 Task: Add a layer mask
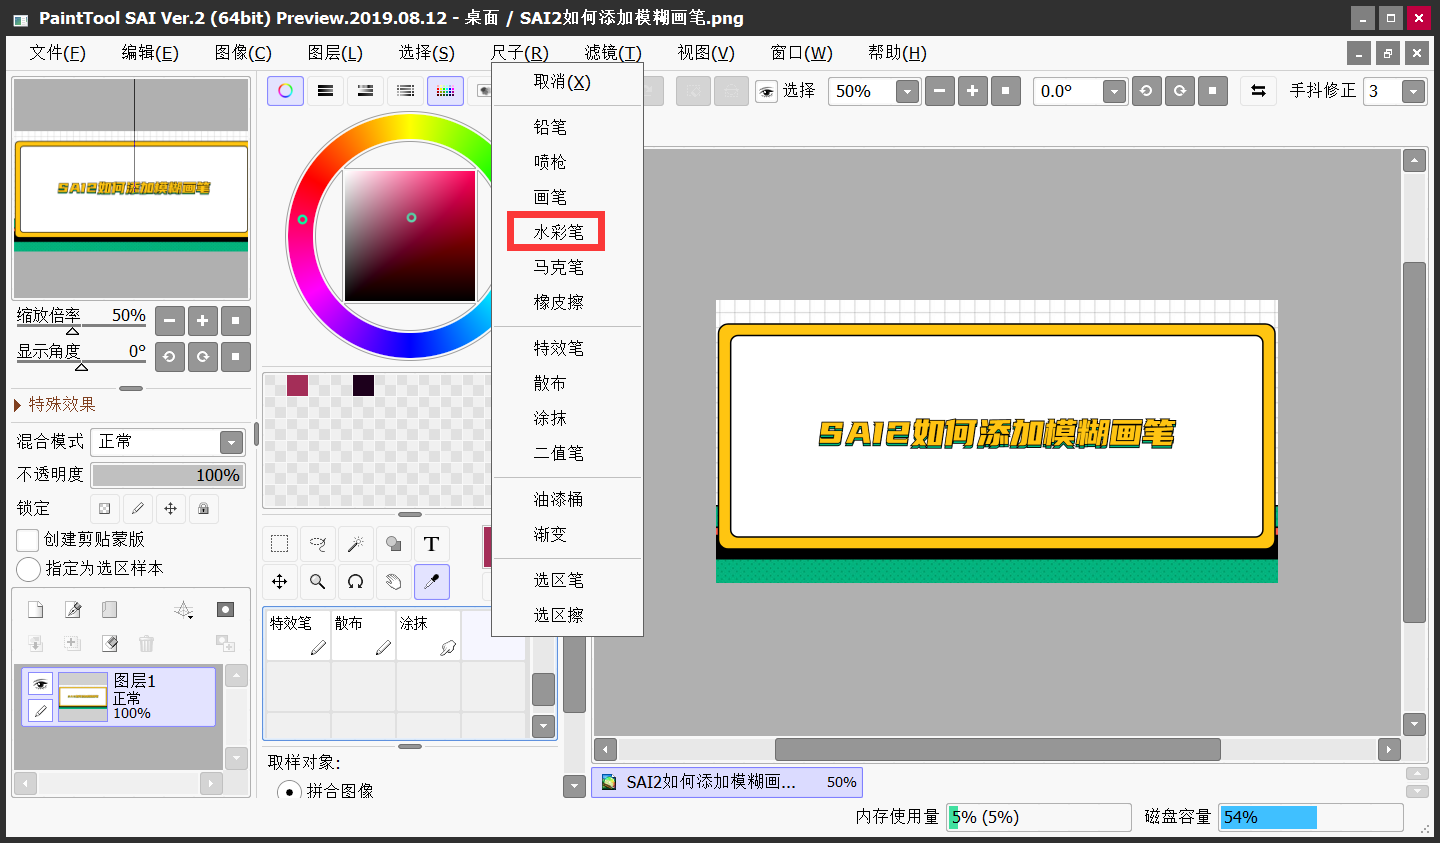pos(226,610)
